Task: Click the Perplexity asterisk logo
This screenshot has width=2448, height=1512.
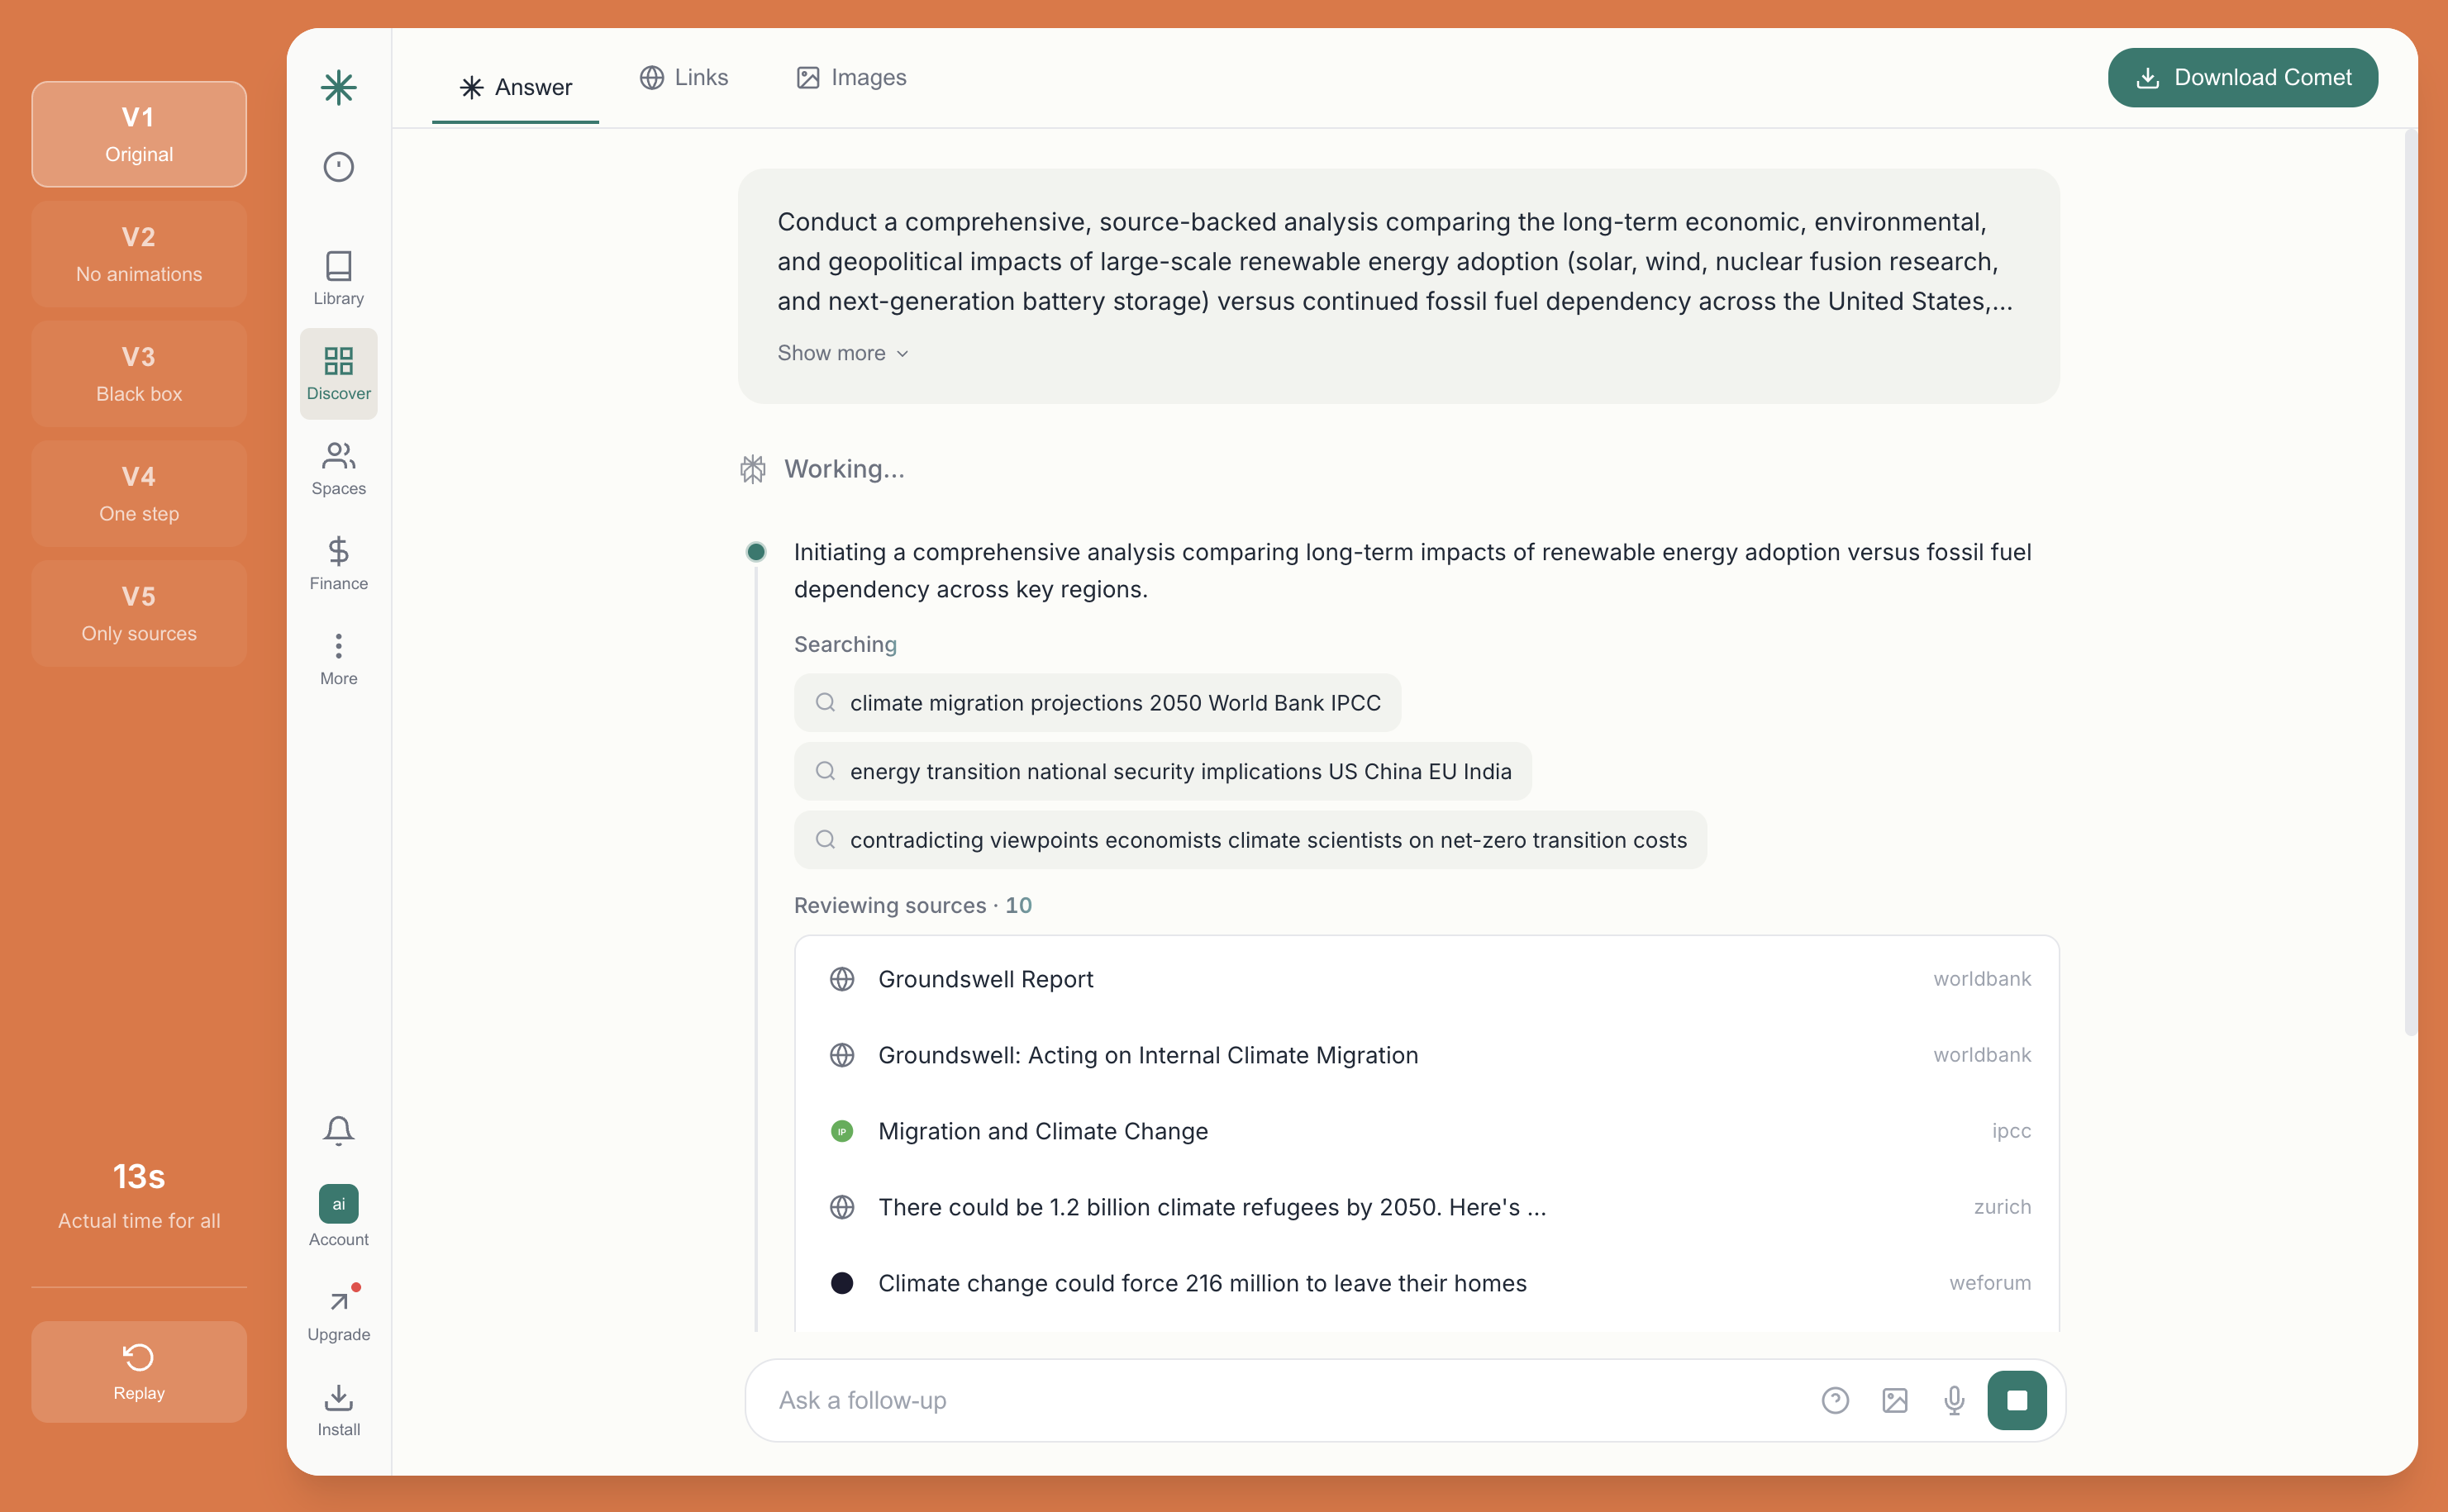Action: coord(338,88)
